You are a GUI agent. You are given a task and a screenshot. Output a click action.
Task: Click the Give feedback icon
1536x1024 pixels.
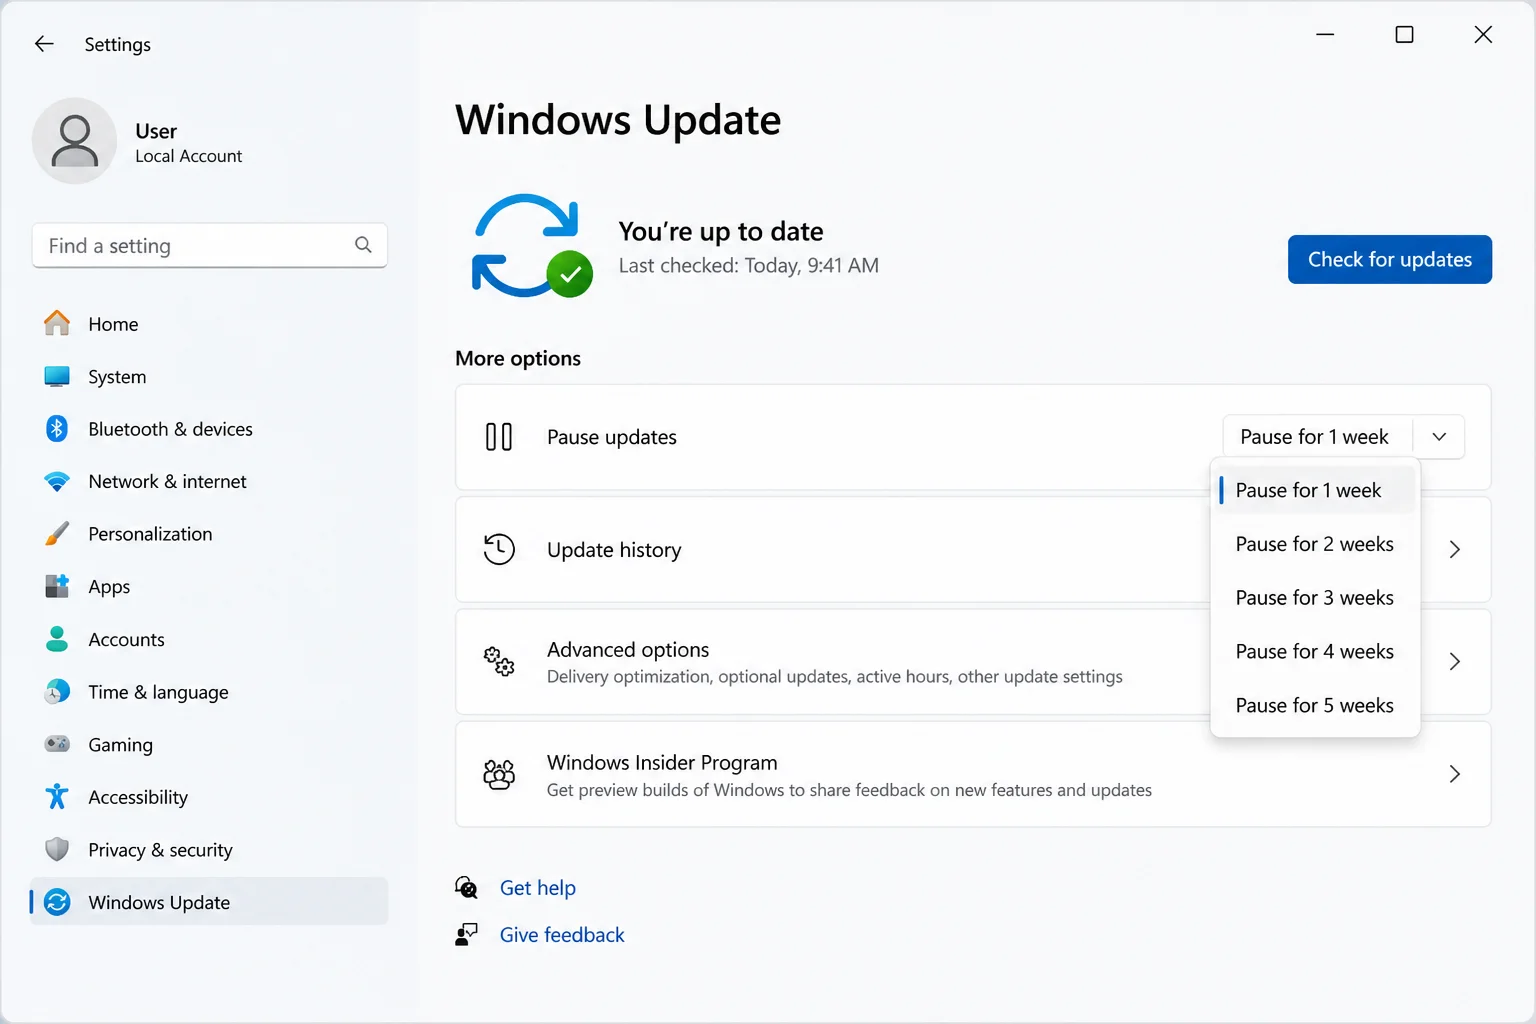click(466, 934)
